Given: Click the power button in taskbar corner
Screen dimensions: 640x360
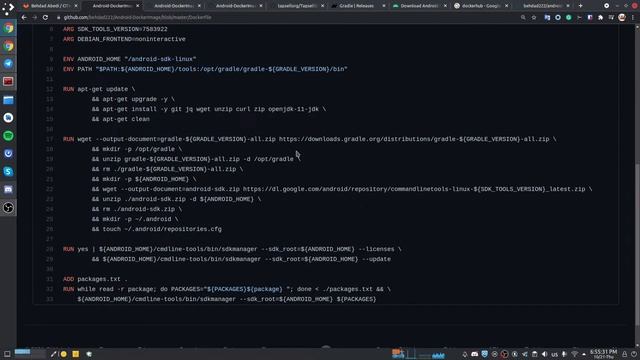Looking at the screenshot, I should 634,354.
